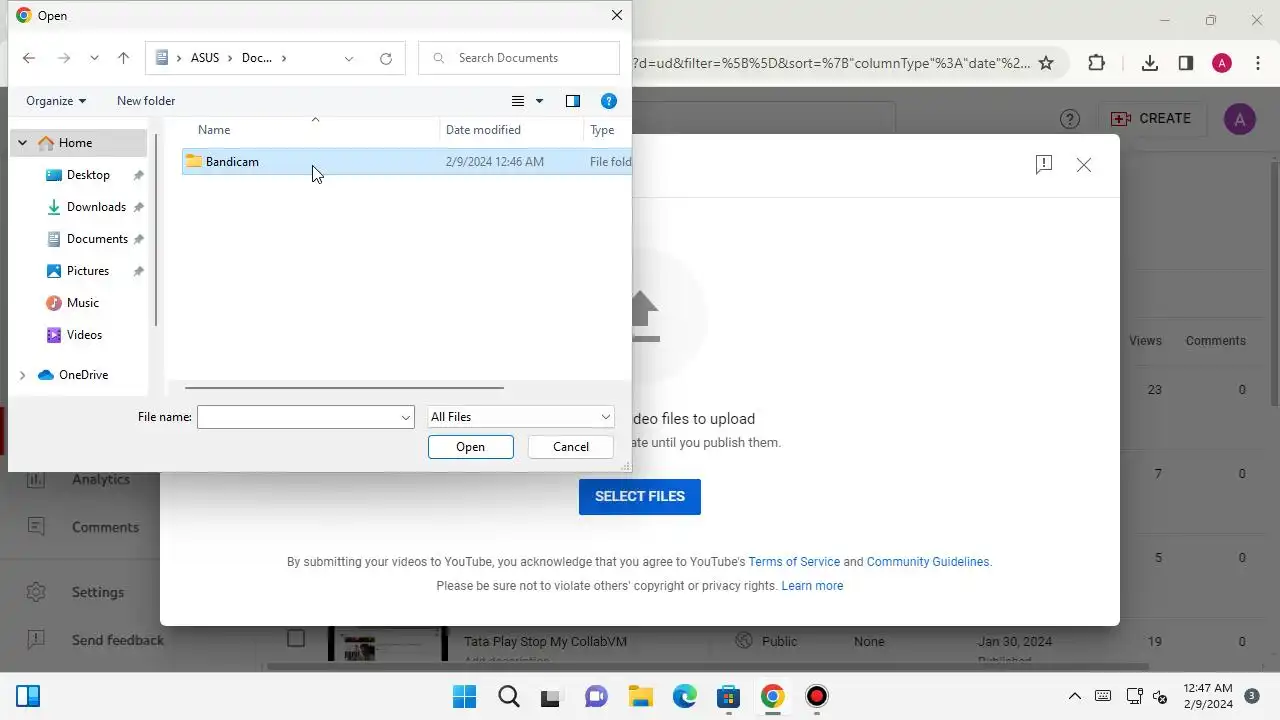
Task: Open taskbar Search
Action: [x=509, y=696]
